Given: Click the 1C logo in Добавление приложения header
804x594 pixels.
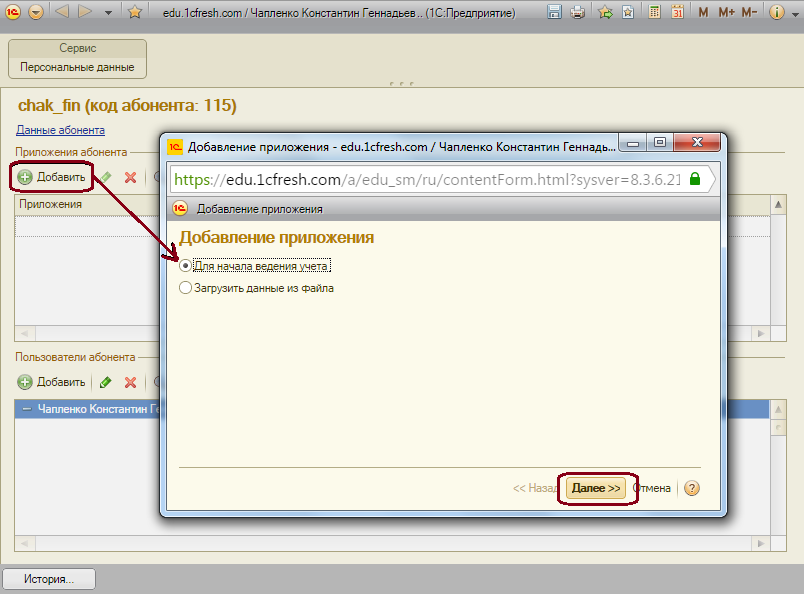Looking at the screenshot, I should (x=180, y=208).
